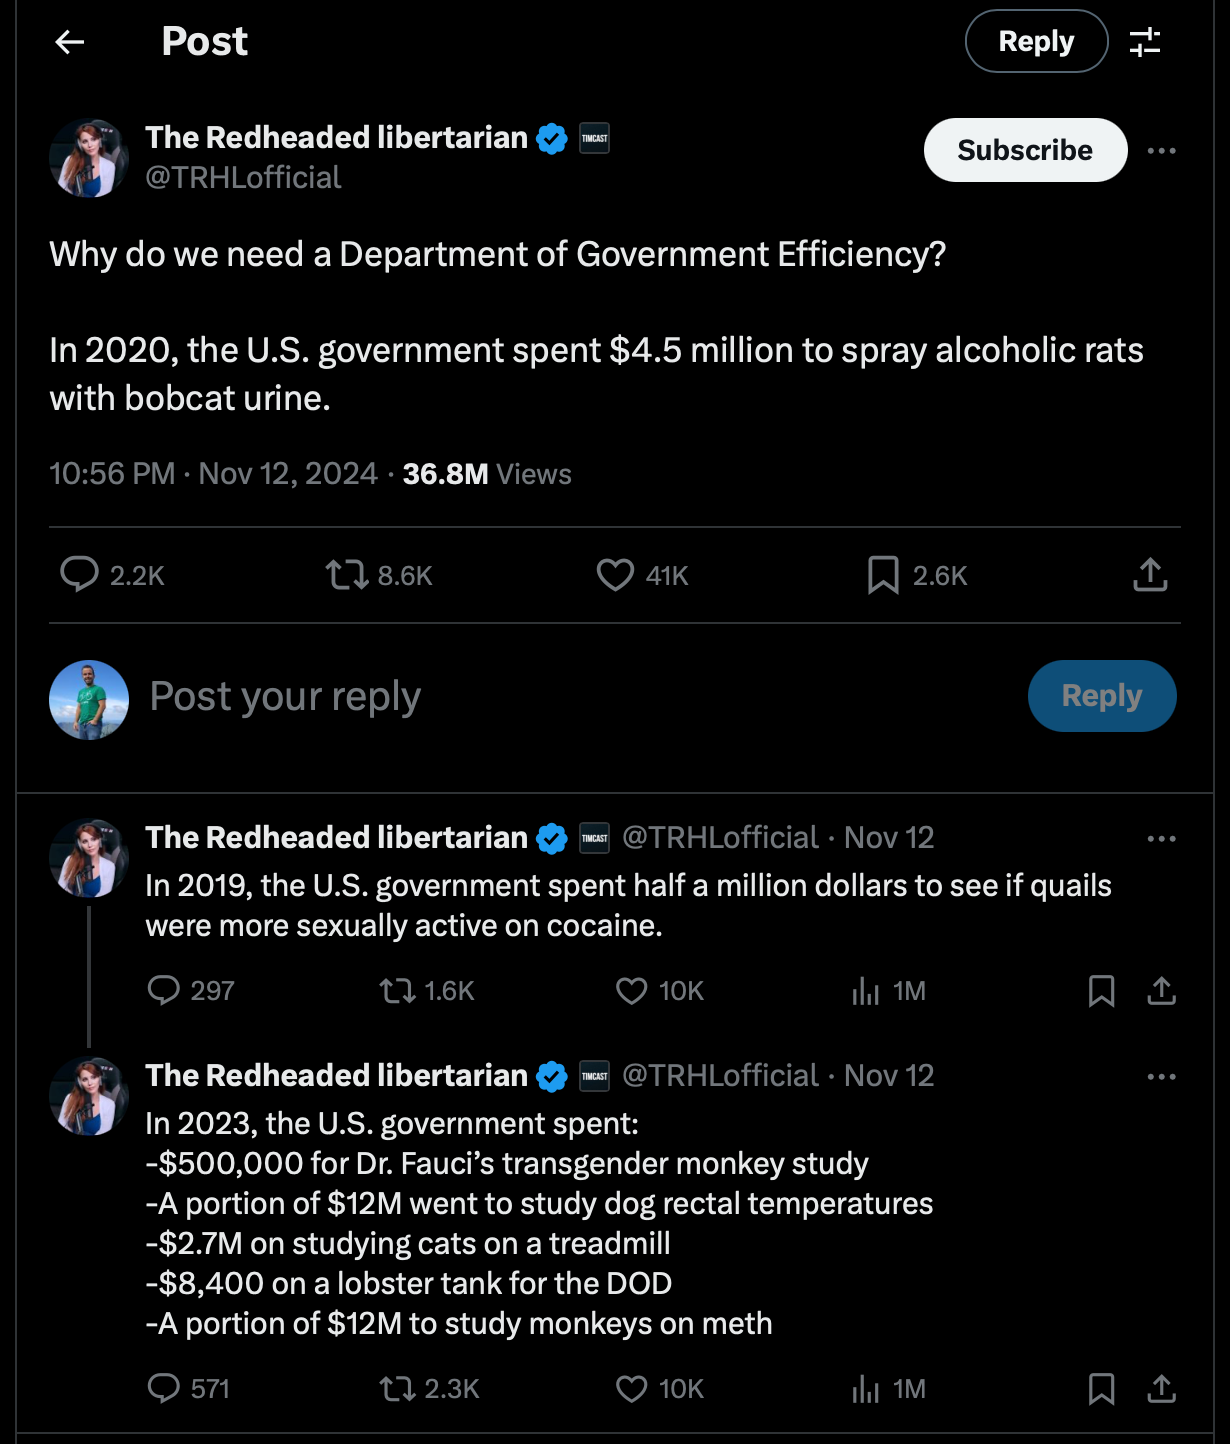1230x1444 pixels.
Task: Open comments on the main post
Action: pyautogui.click(x=80, y=575)
